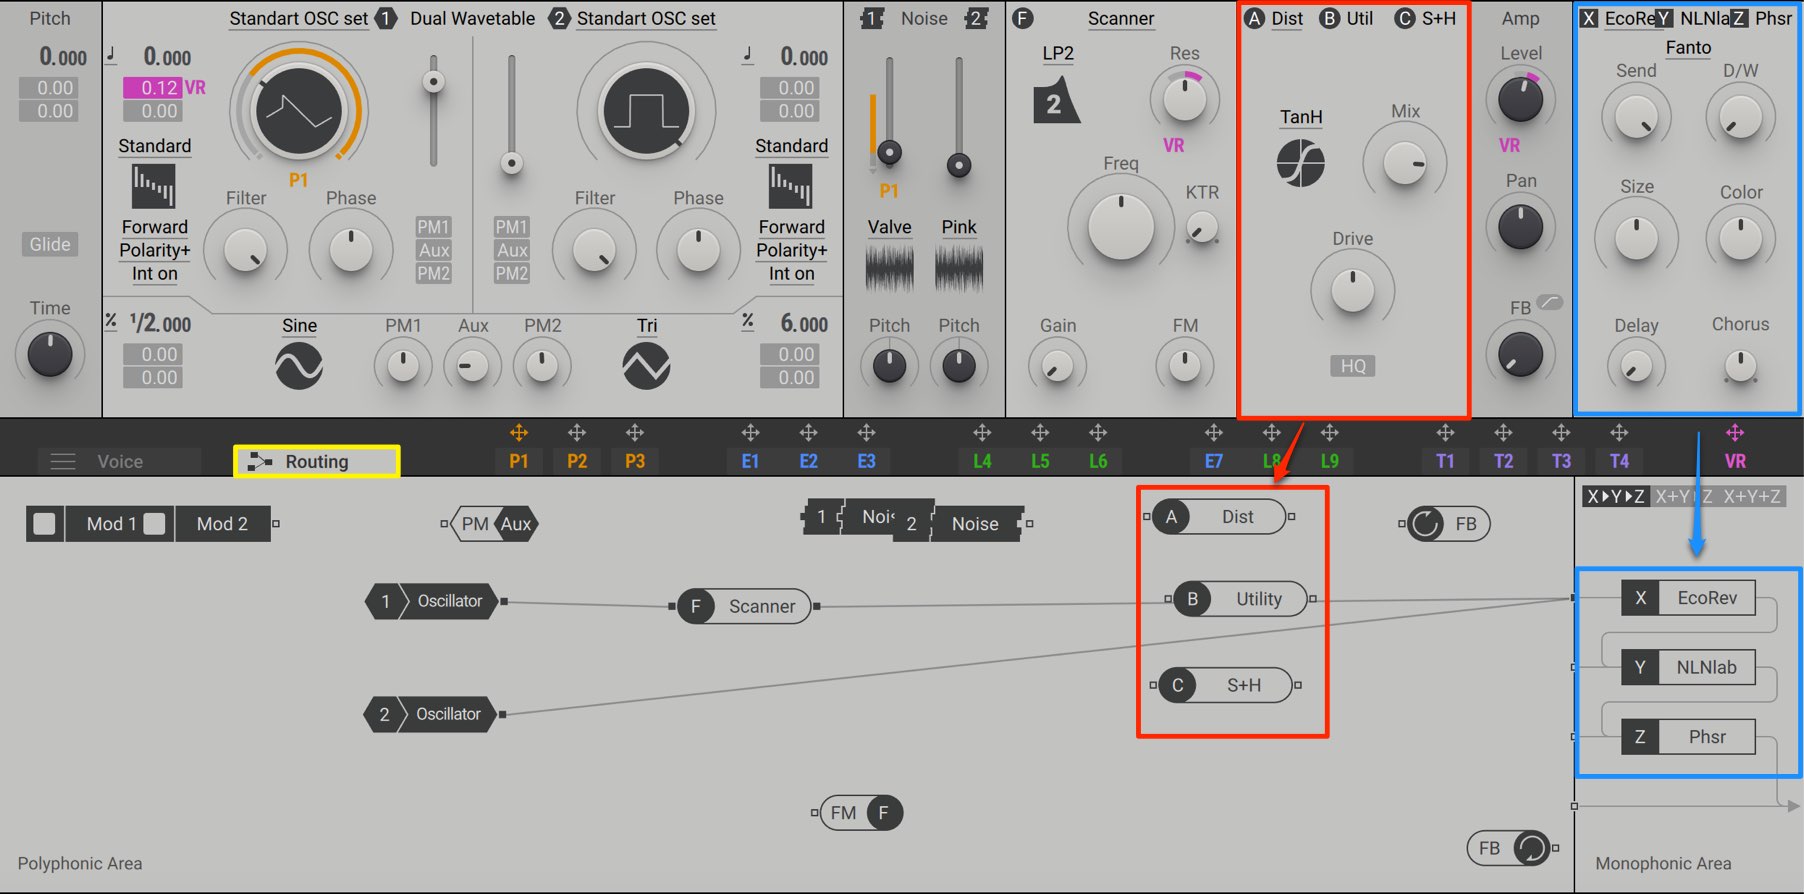Open the Standart OSC set 1 selector
The height and width of the screenshot is (894, 1804).
[299, 18]
